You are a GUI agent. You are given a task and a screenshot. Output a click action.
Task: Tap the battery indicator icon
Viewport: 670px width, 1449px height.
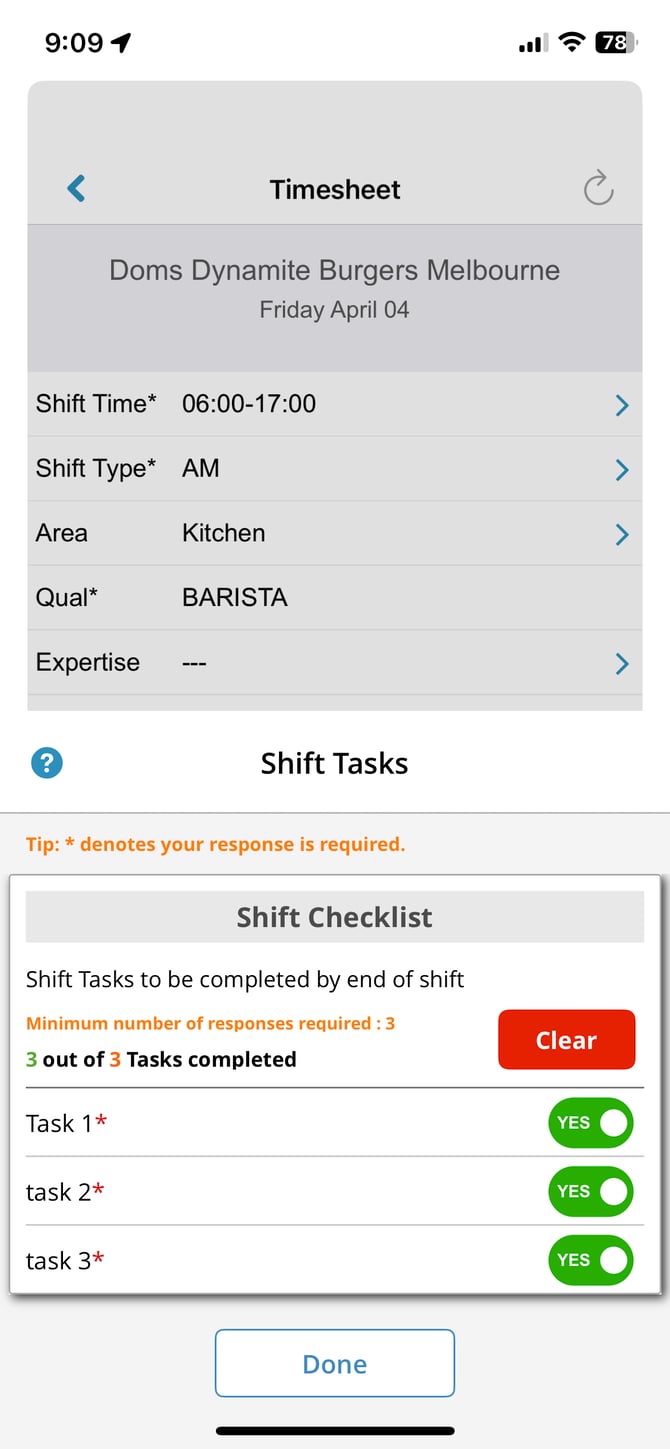point(613,42)
